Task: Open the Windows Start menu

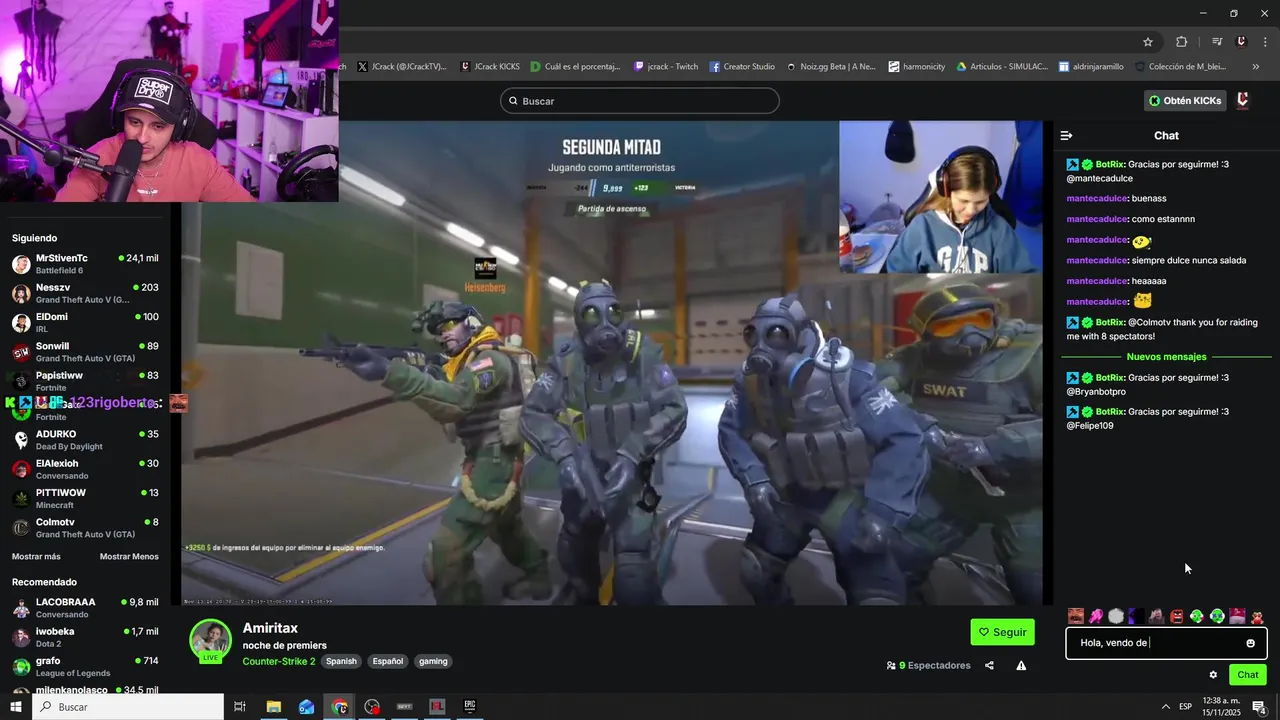Action: tap(14, 707)
